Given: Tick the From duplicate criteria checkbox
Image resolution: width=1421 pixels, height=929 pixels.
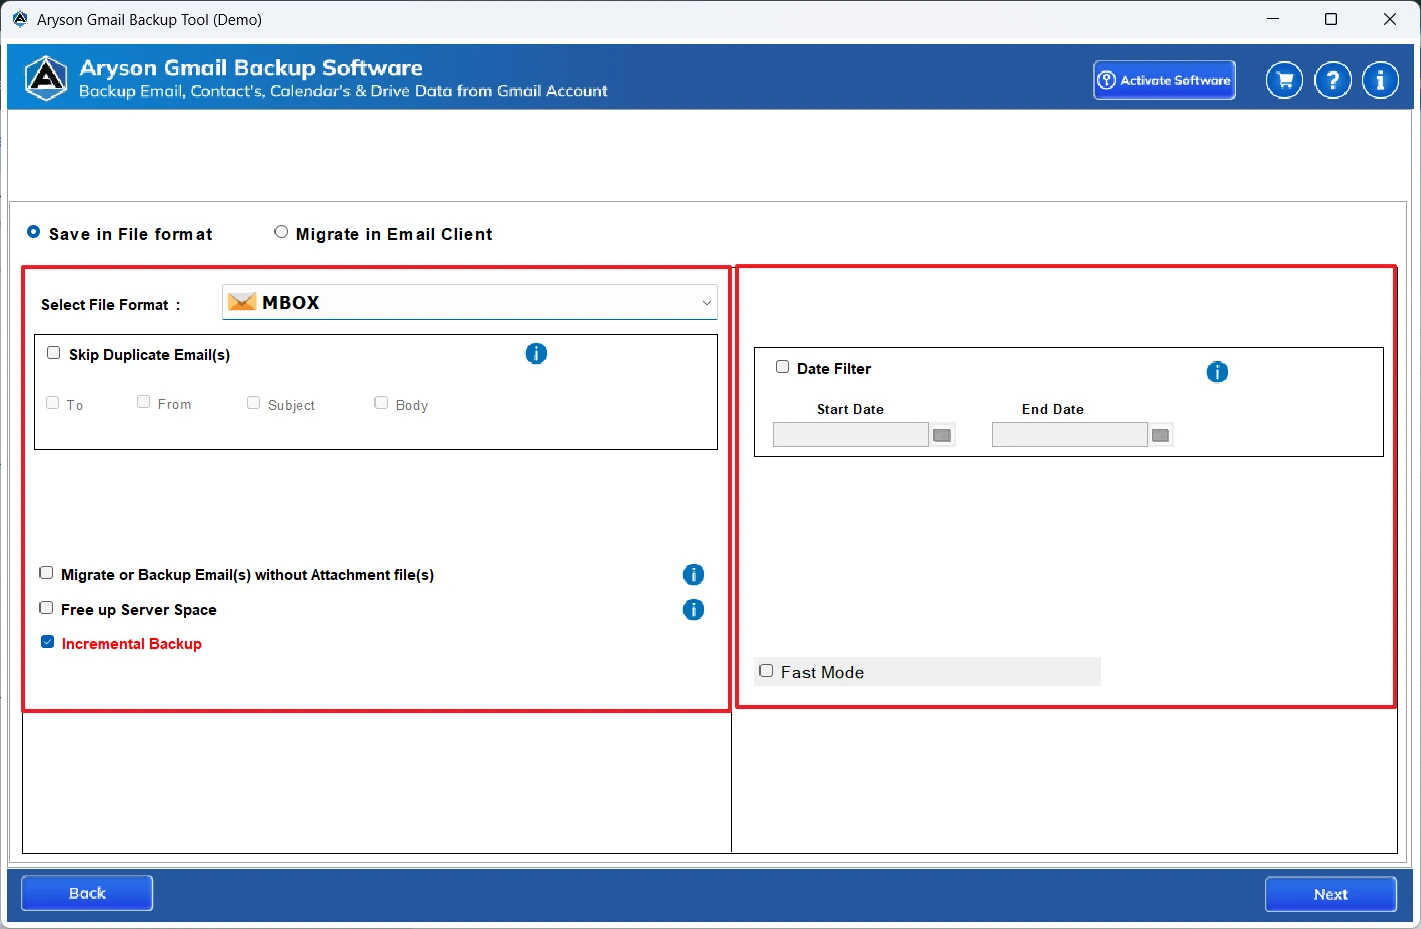Looking at the screenshot, I should 144,402.
